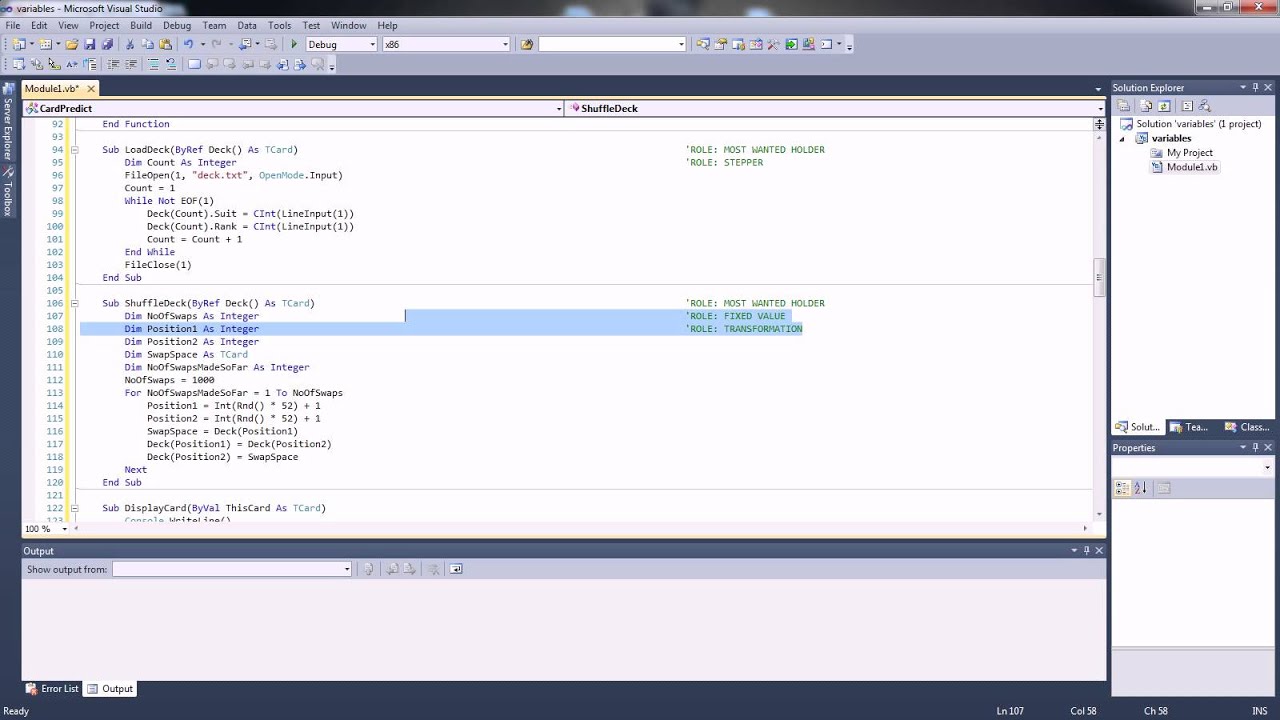Collapse the LoadDeck sub outline box
The image size is (1280, 720).
coord(74,150)
